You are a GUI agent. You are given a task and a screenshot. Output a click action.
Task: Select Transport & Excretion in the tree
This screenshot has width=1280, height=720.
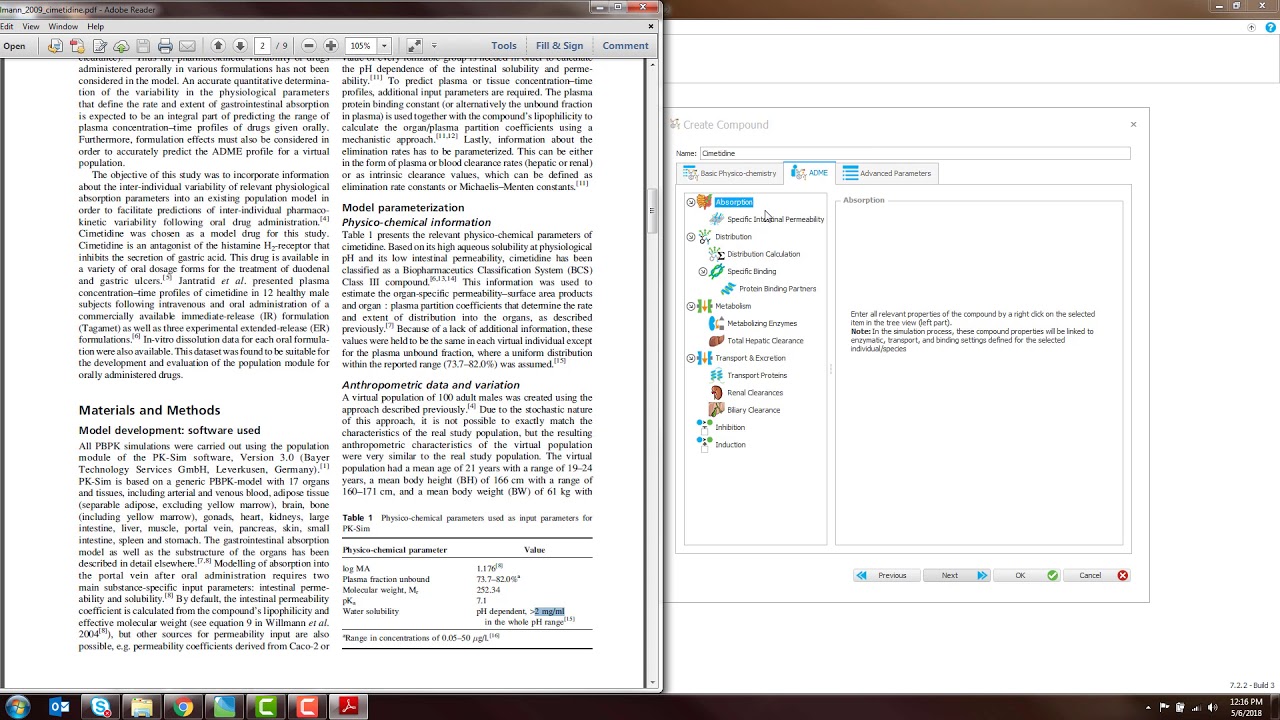[x=750, y=358]
